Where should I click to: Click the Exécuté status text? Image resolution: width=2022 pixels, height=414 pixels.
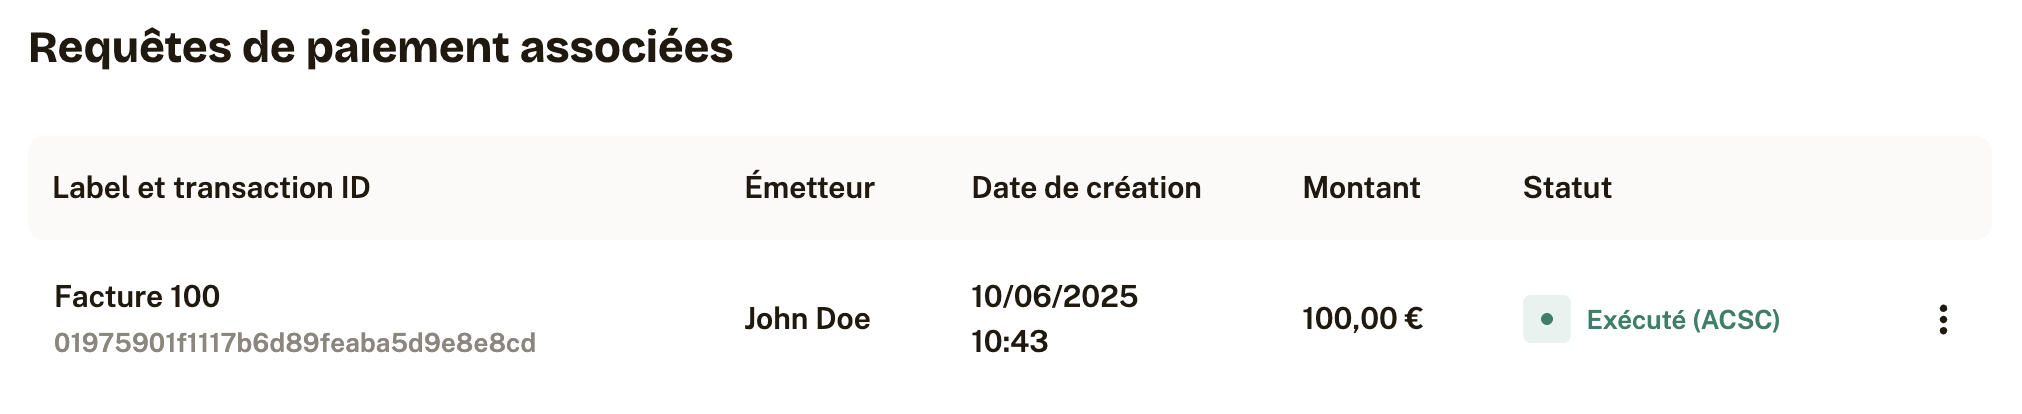(1636, 319)
